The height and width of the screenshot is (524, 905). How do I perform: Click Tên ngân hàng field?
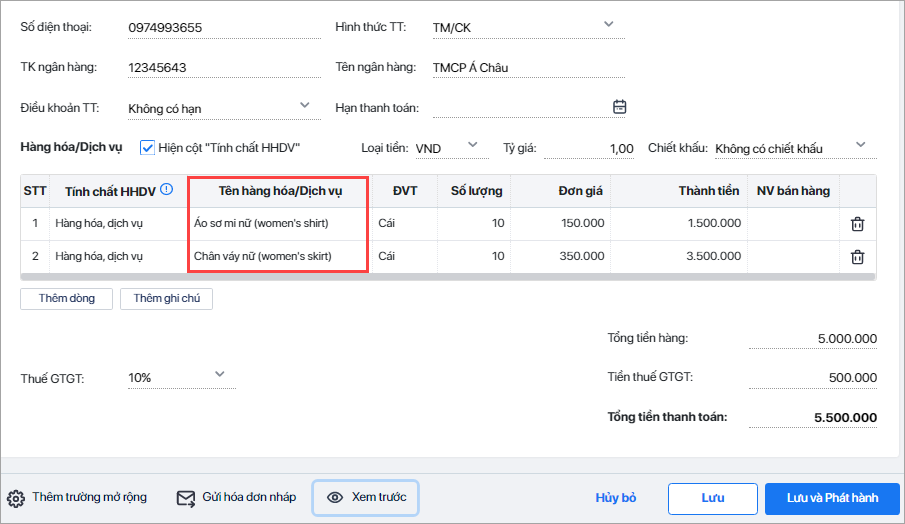(529, 68)
